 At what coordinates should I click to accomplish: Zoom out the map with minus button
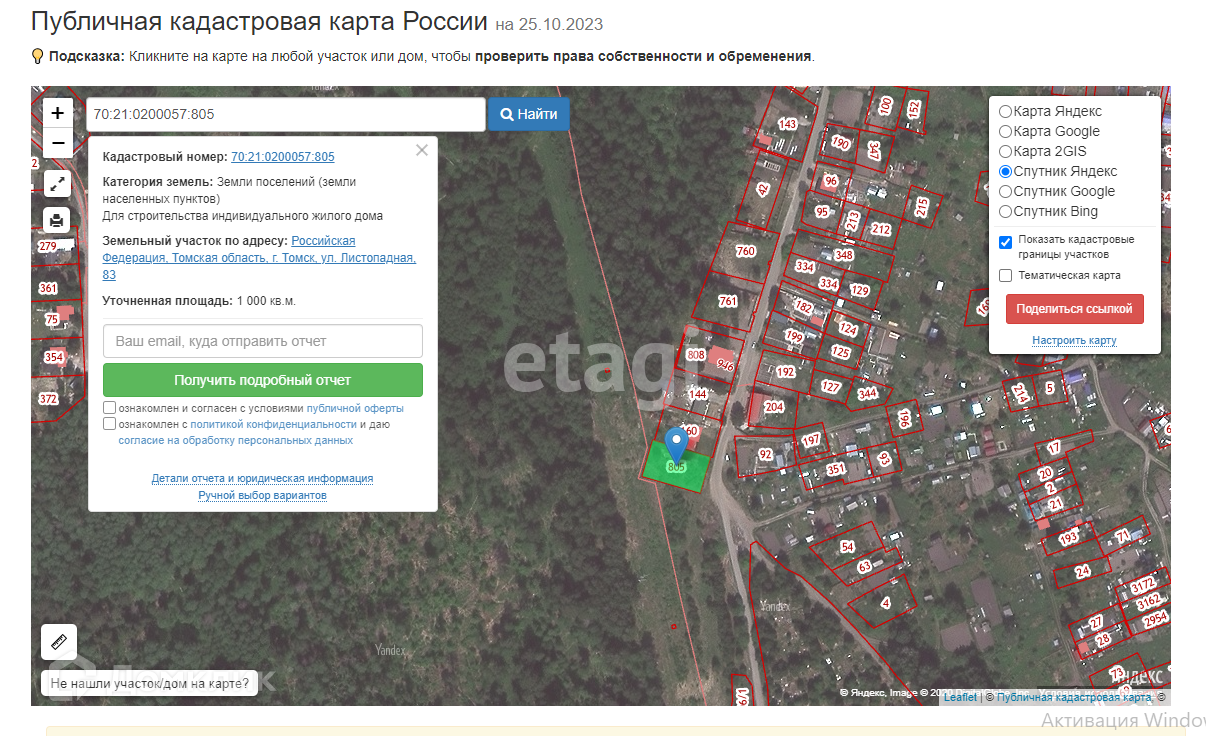click(x=58, y=143)
